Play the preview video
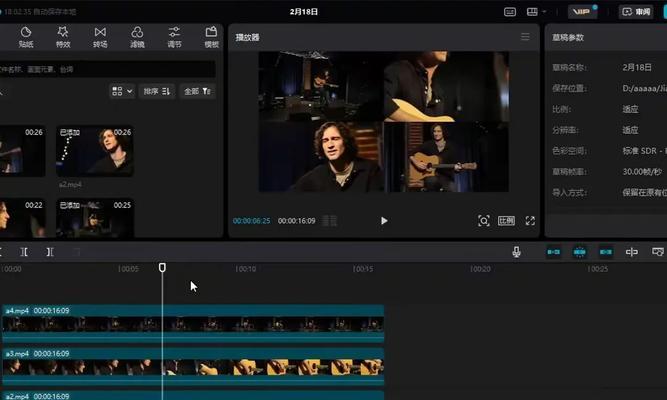 tap(384, 220)
